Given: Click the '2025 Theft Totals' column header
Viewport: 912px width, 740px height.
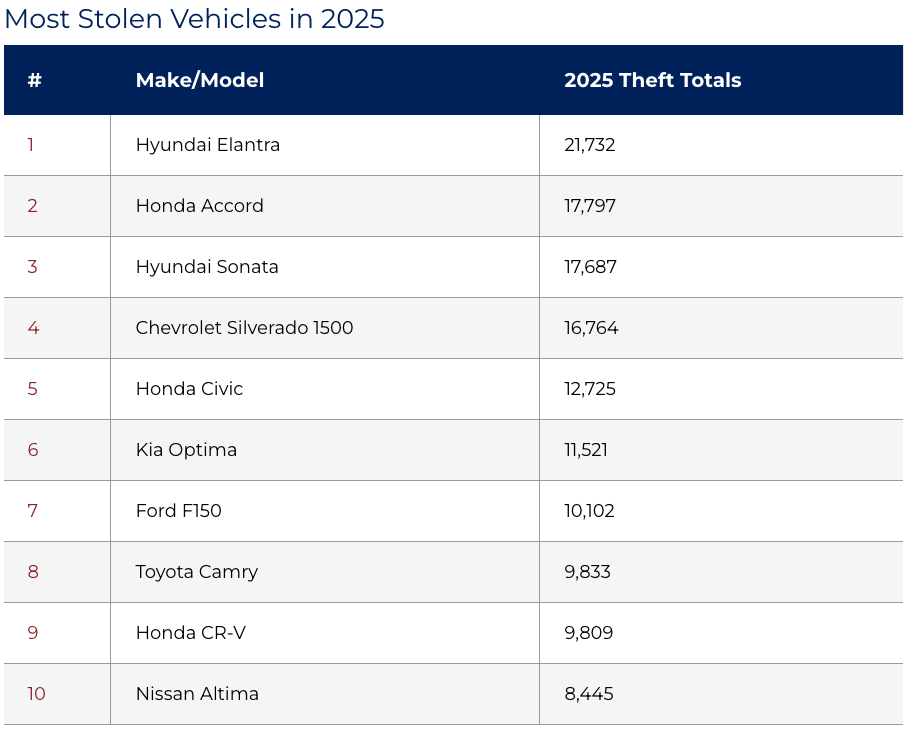Looking at the screenshot, I should coord(652,80).
